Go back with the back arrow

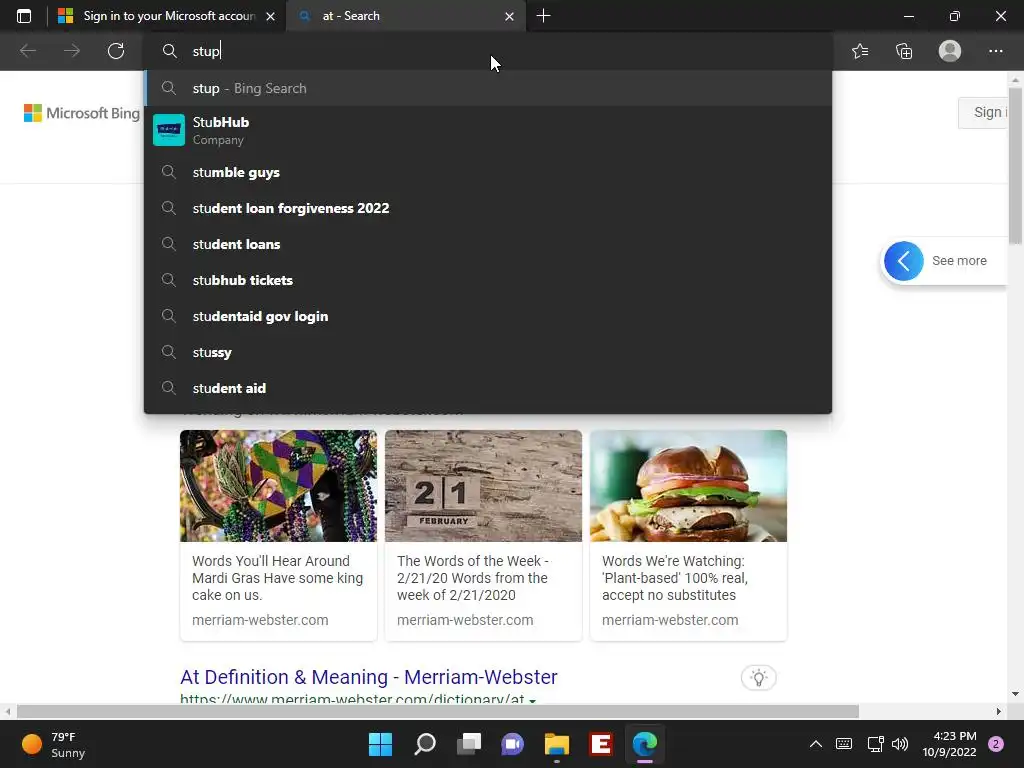(28, 51)
